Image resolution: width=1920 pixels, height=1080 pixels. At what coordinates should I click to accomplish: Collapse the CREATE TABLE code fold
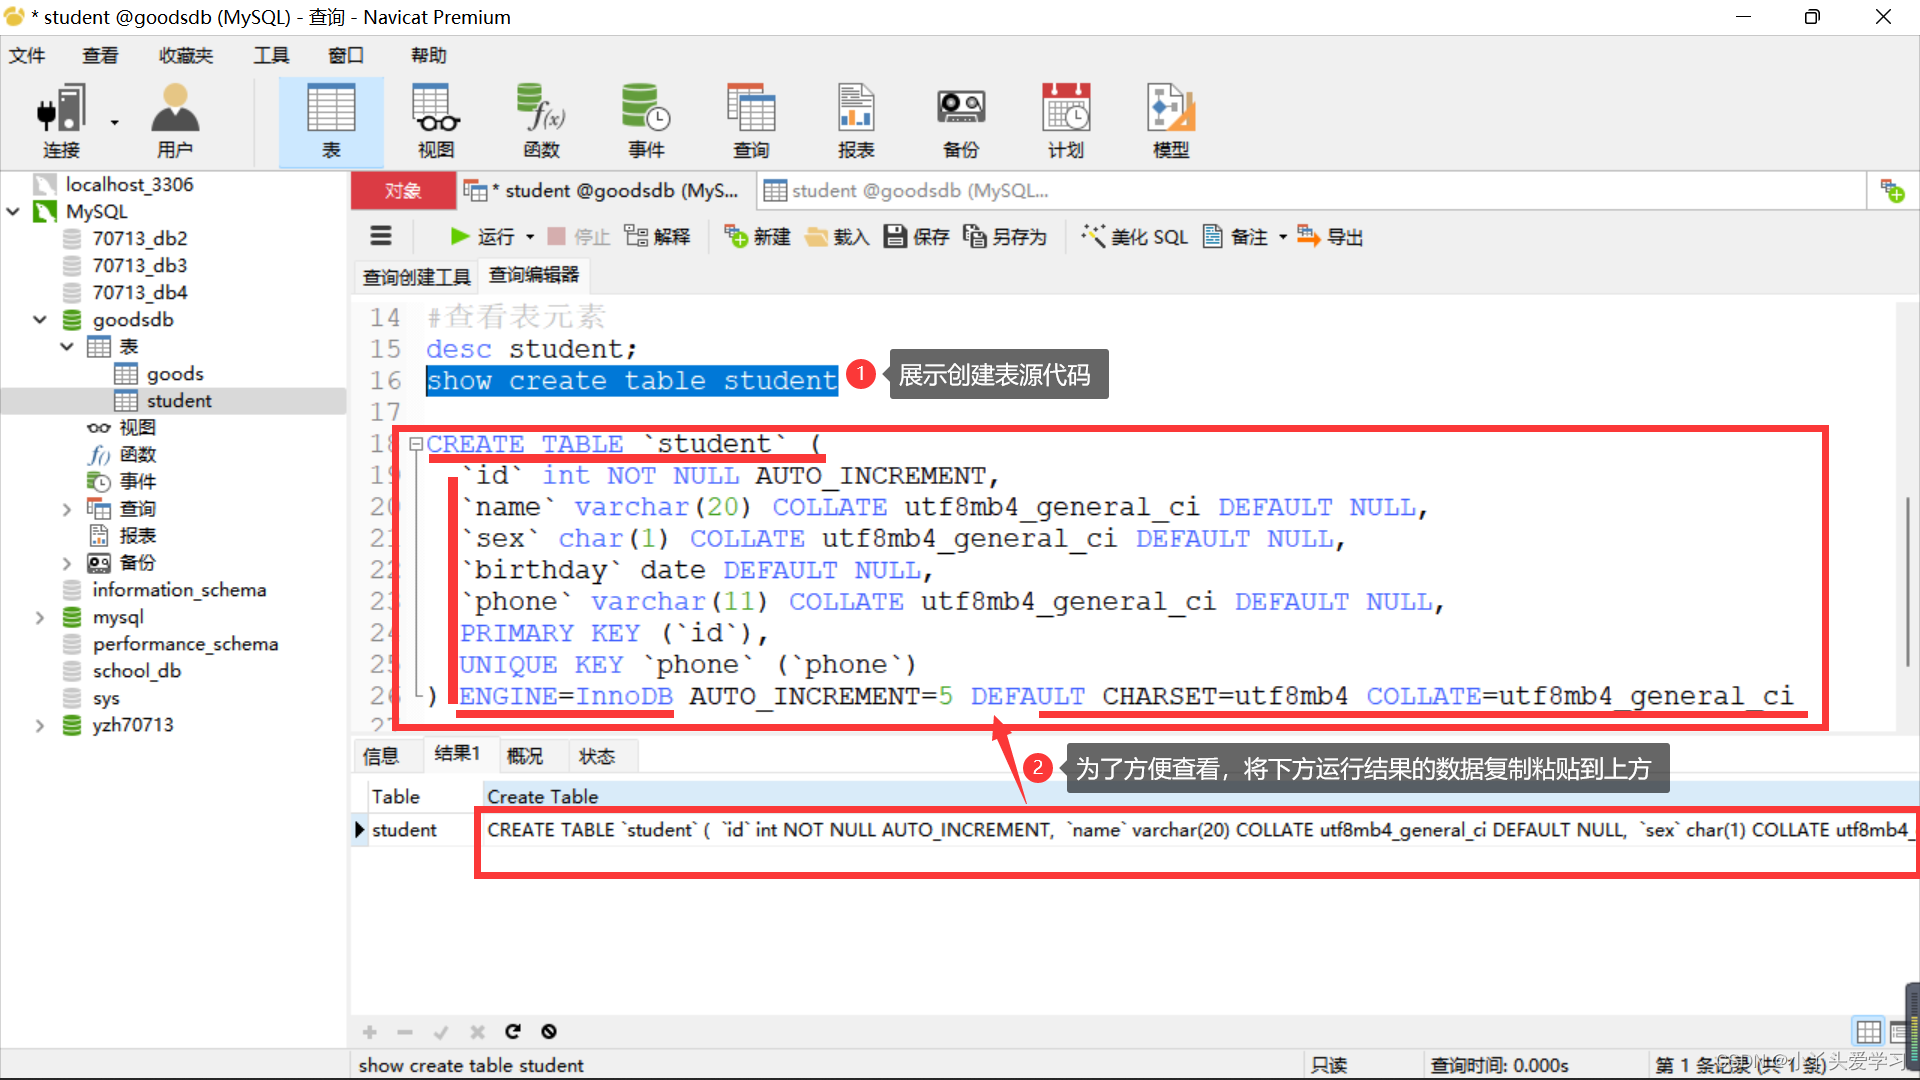416,444
